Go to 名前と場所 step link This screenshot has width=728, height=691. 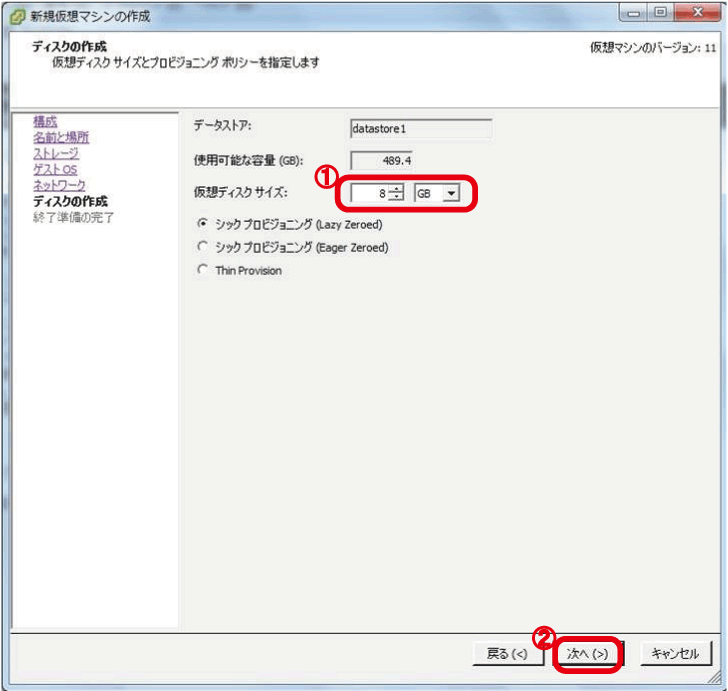pyautogui.click(x=61, y=137)
